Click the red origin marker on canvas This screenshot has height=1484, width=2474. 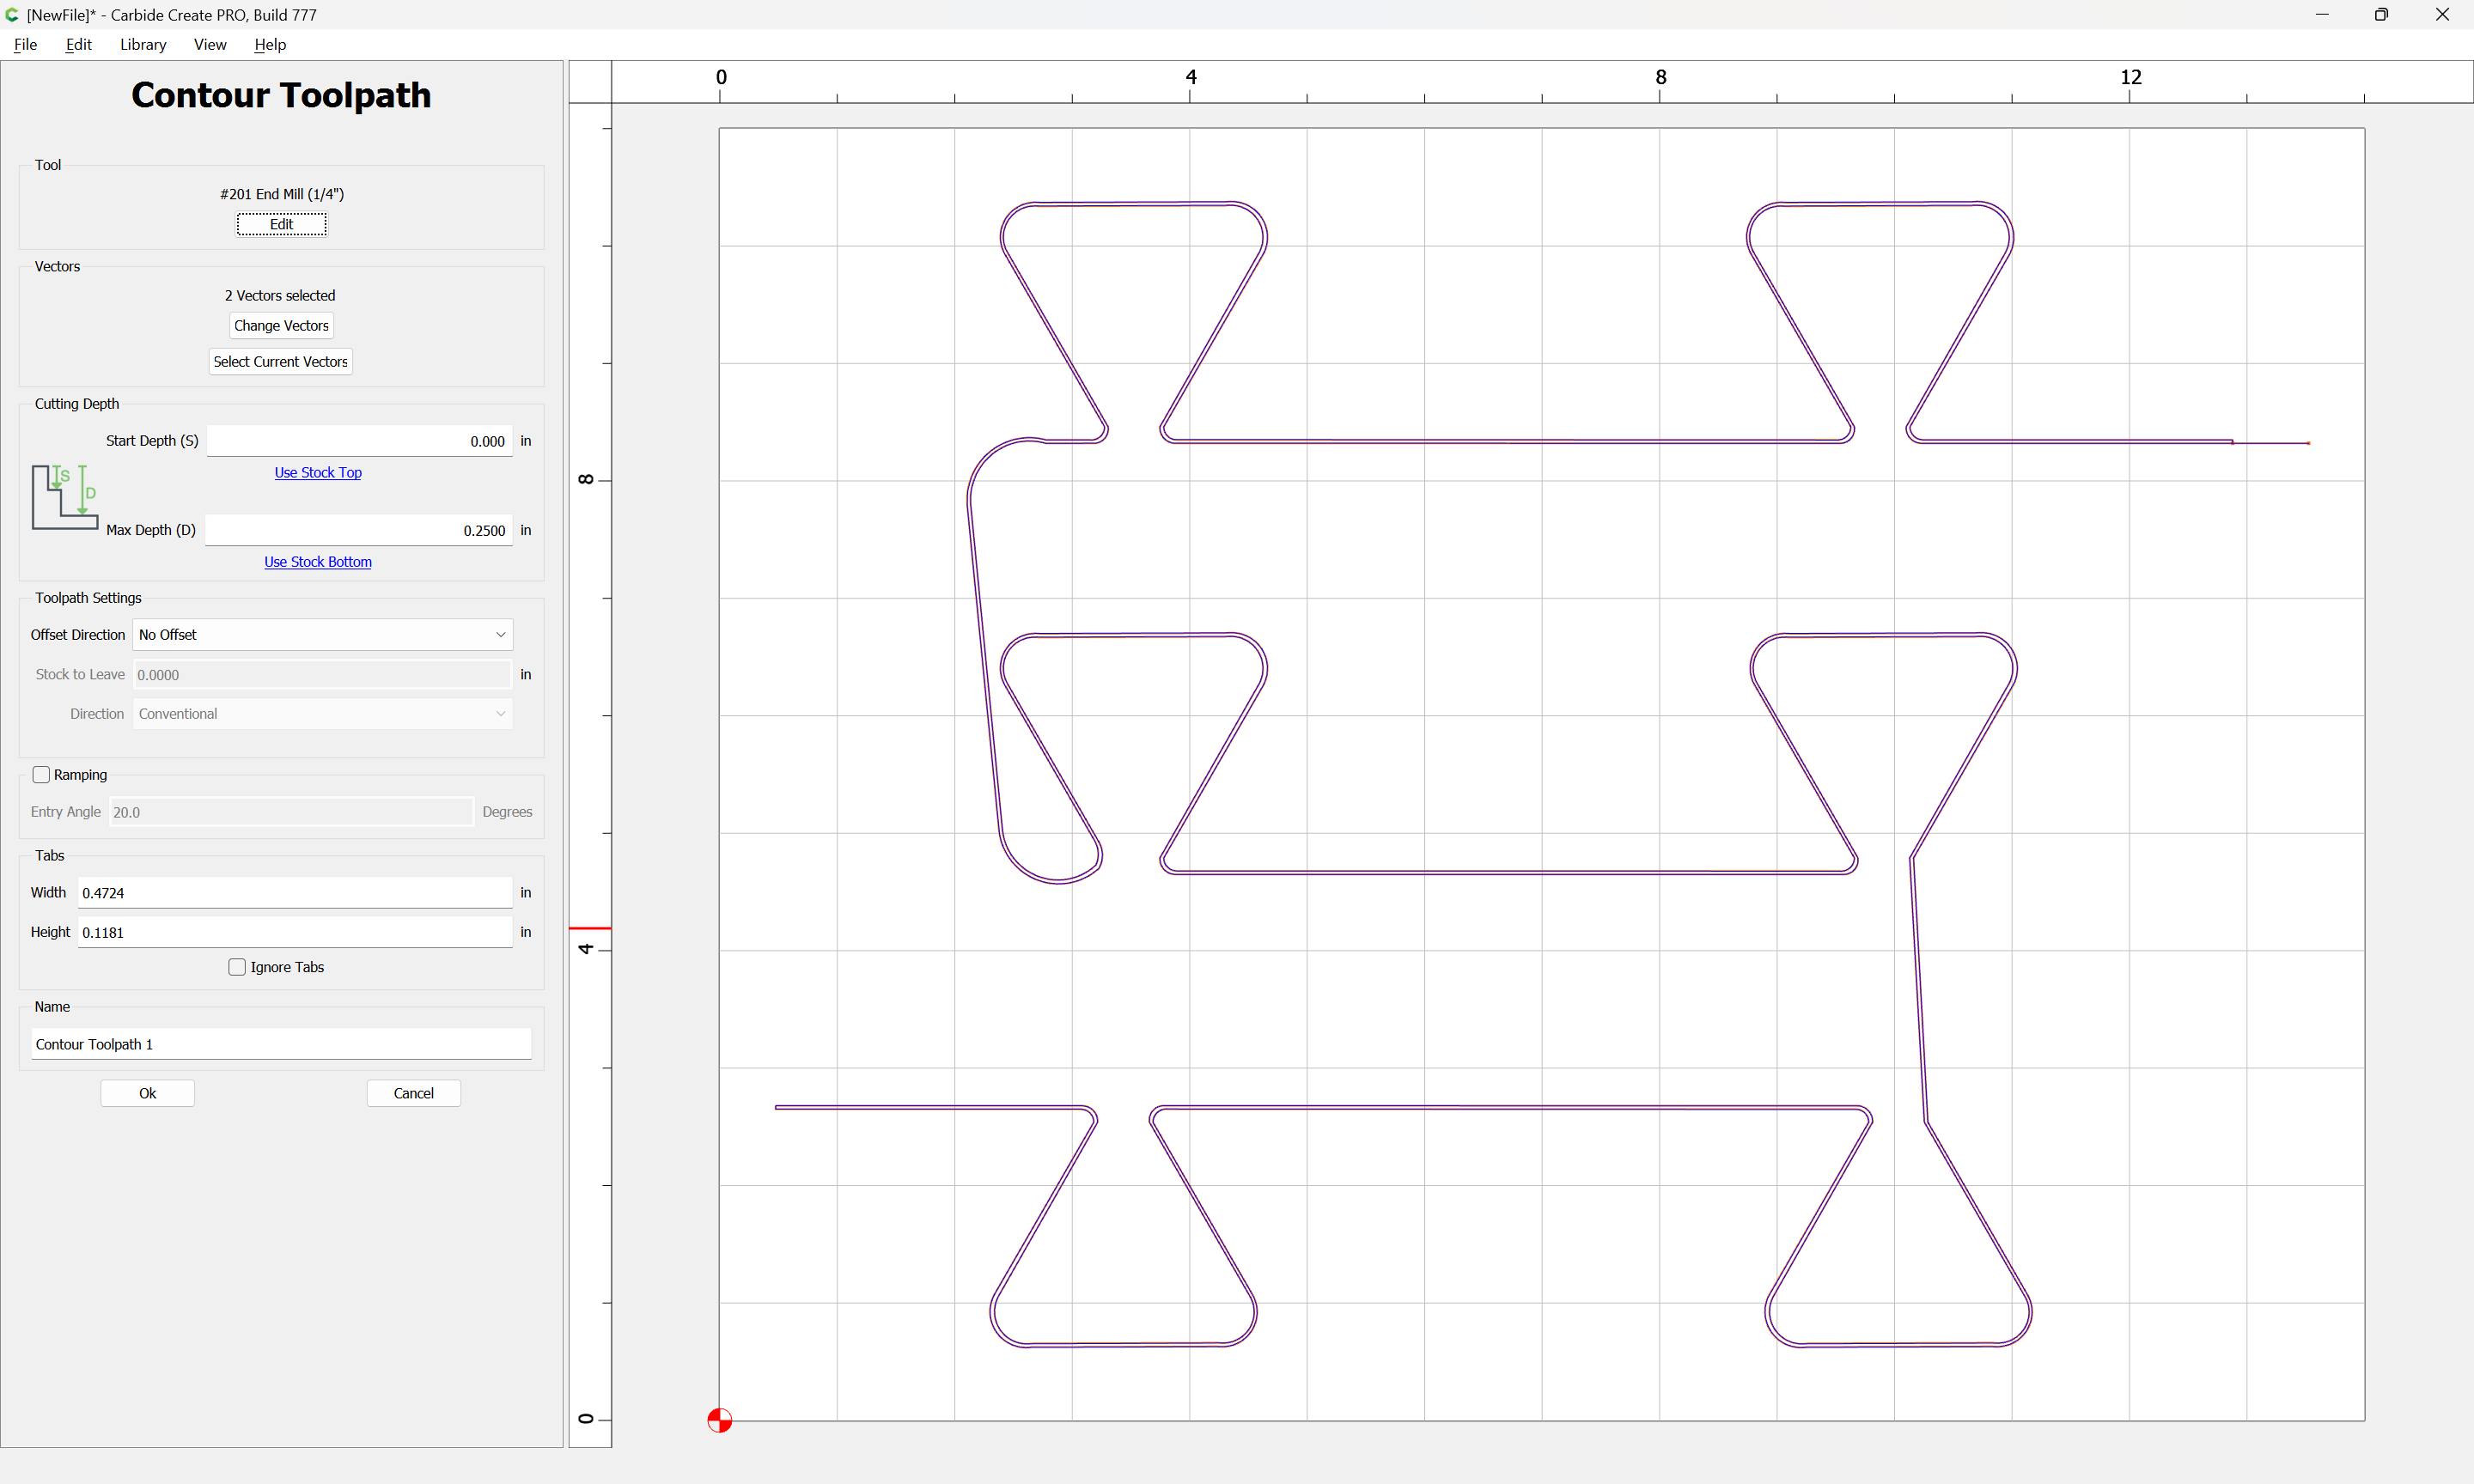point(719,1420)
